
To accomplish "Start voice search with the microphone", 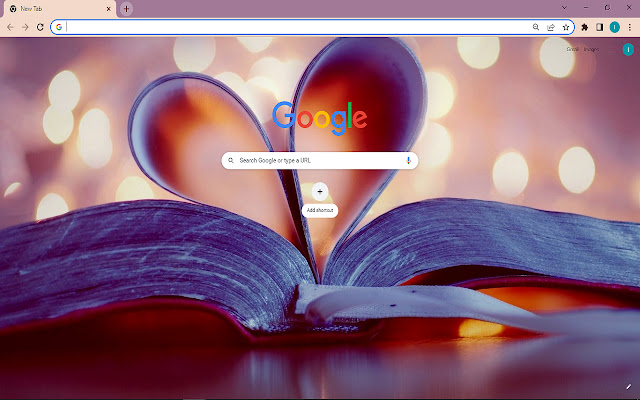I will click(x=409, y=160).
